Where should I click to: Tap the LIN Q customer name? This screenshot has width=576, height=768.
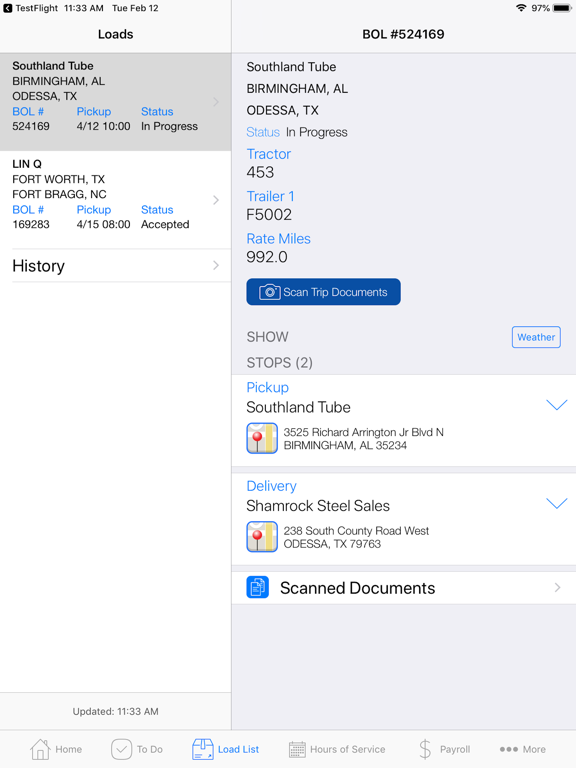coord(27,164)
